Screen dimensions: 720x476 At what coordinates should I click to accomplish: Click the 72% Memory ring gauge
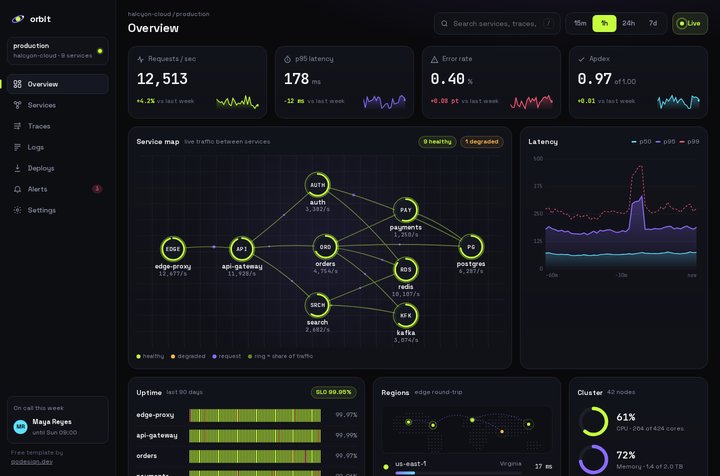pyautogui.click(x=593, y=459)
